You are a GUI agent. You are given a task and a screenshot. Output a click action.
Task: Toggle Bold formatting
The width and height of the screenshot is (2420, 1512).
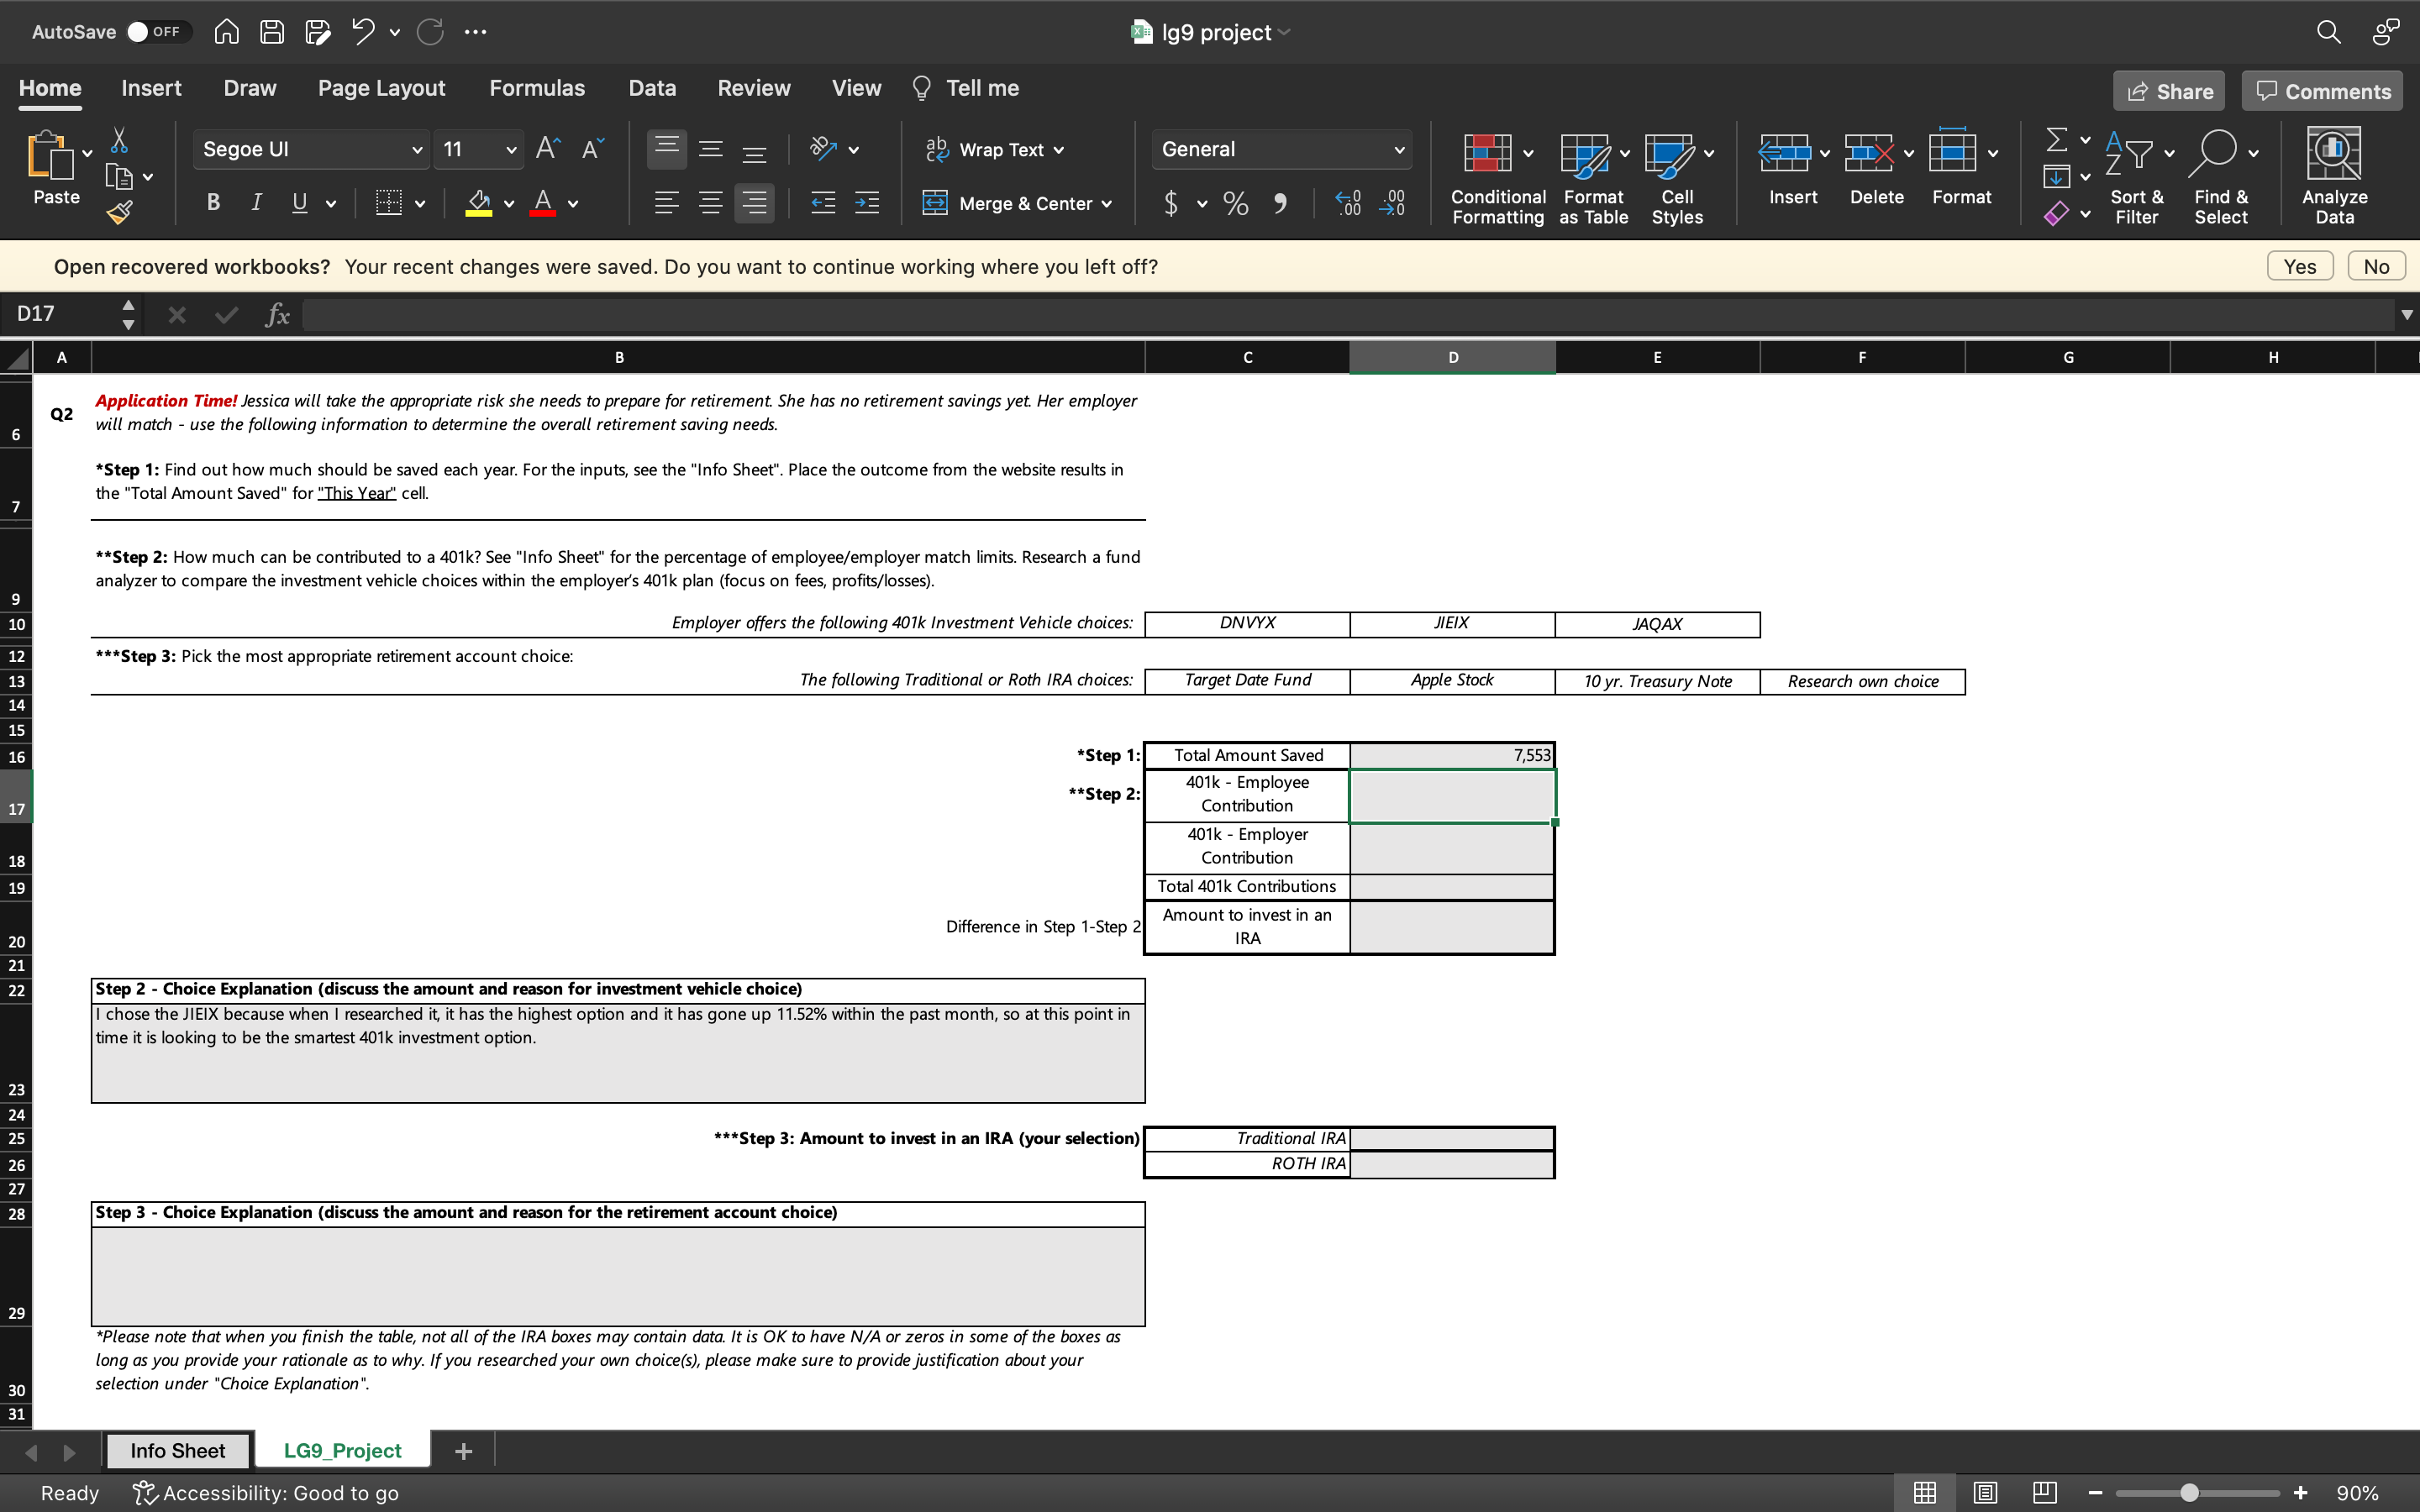(x=213, y=203)
